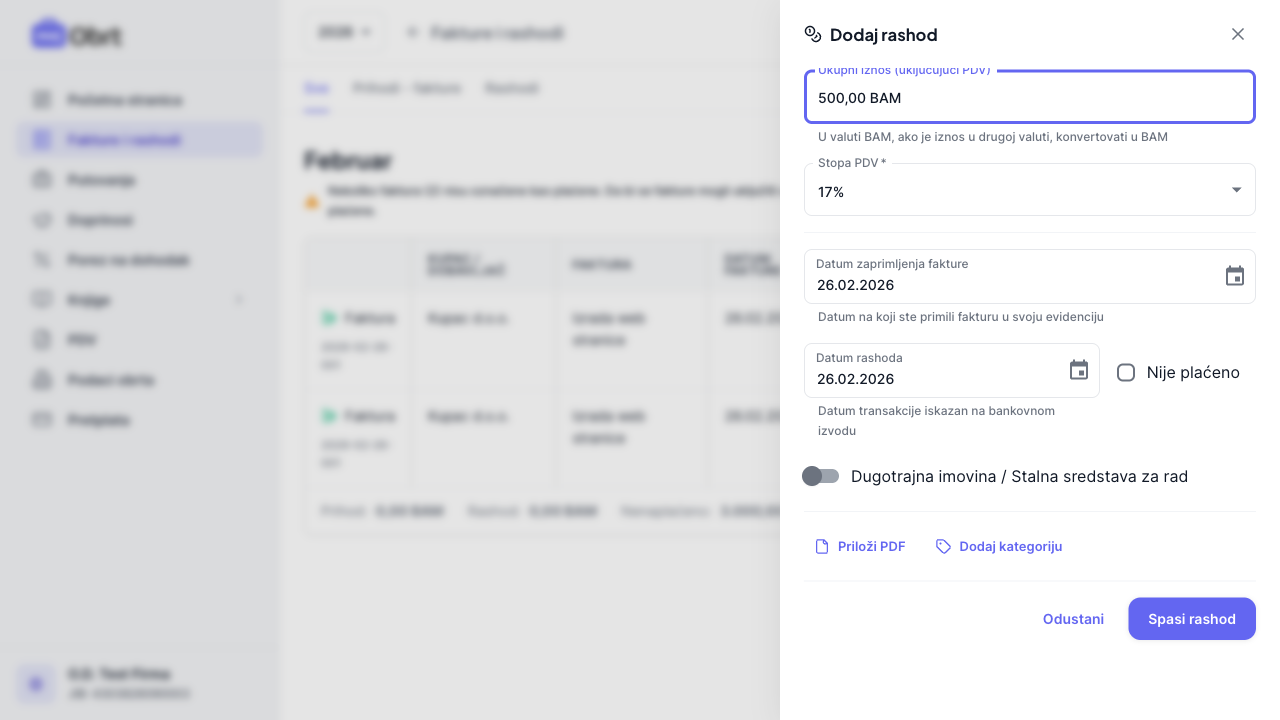Click the Obrt logo in sidebar
Screen dimensions: 1280x720
[76, 36]
